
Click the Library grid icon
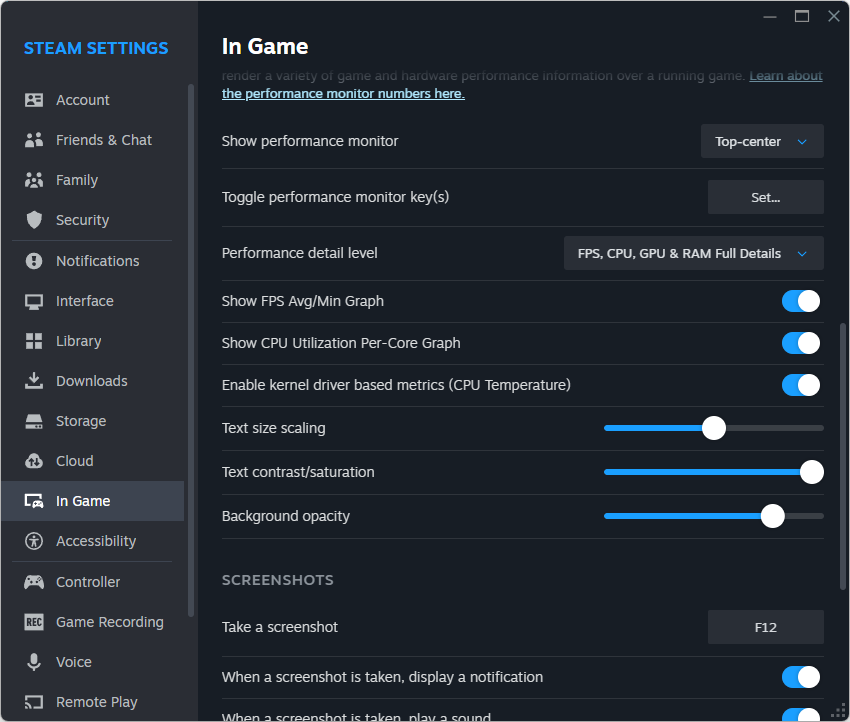[34, 341]
